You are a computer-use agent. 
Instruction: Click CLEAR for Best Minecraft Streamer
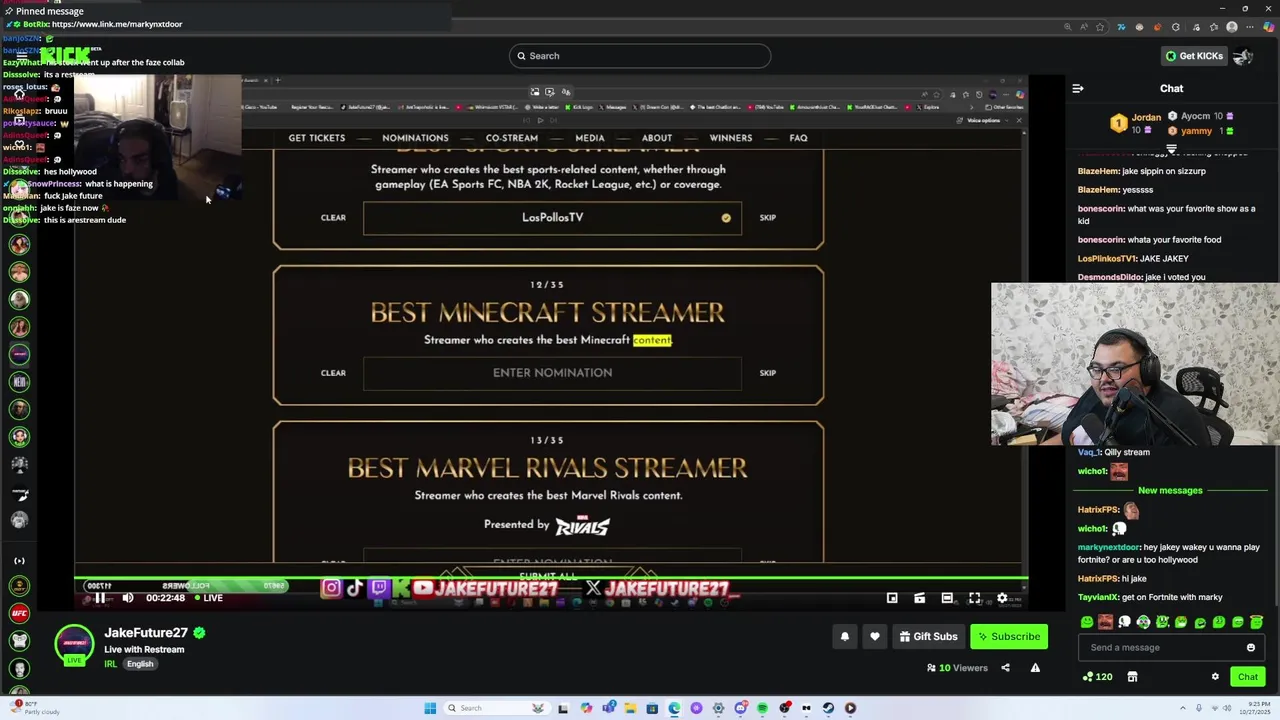tap(333, 373)
